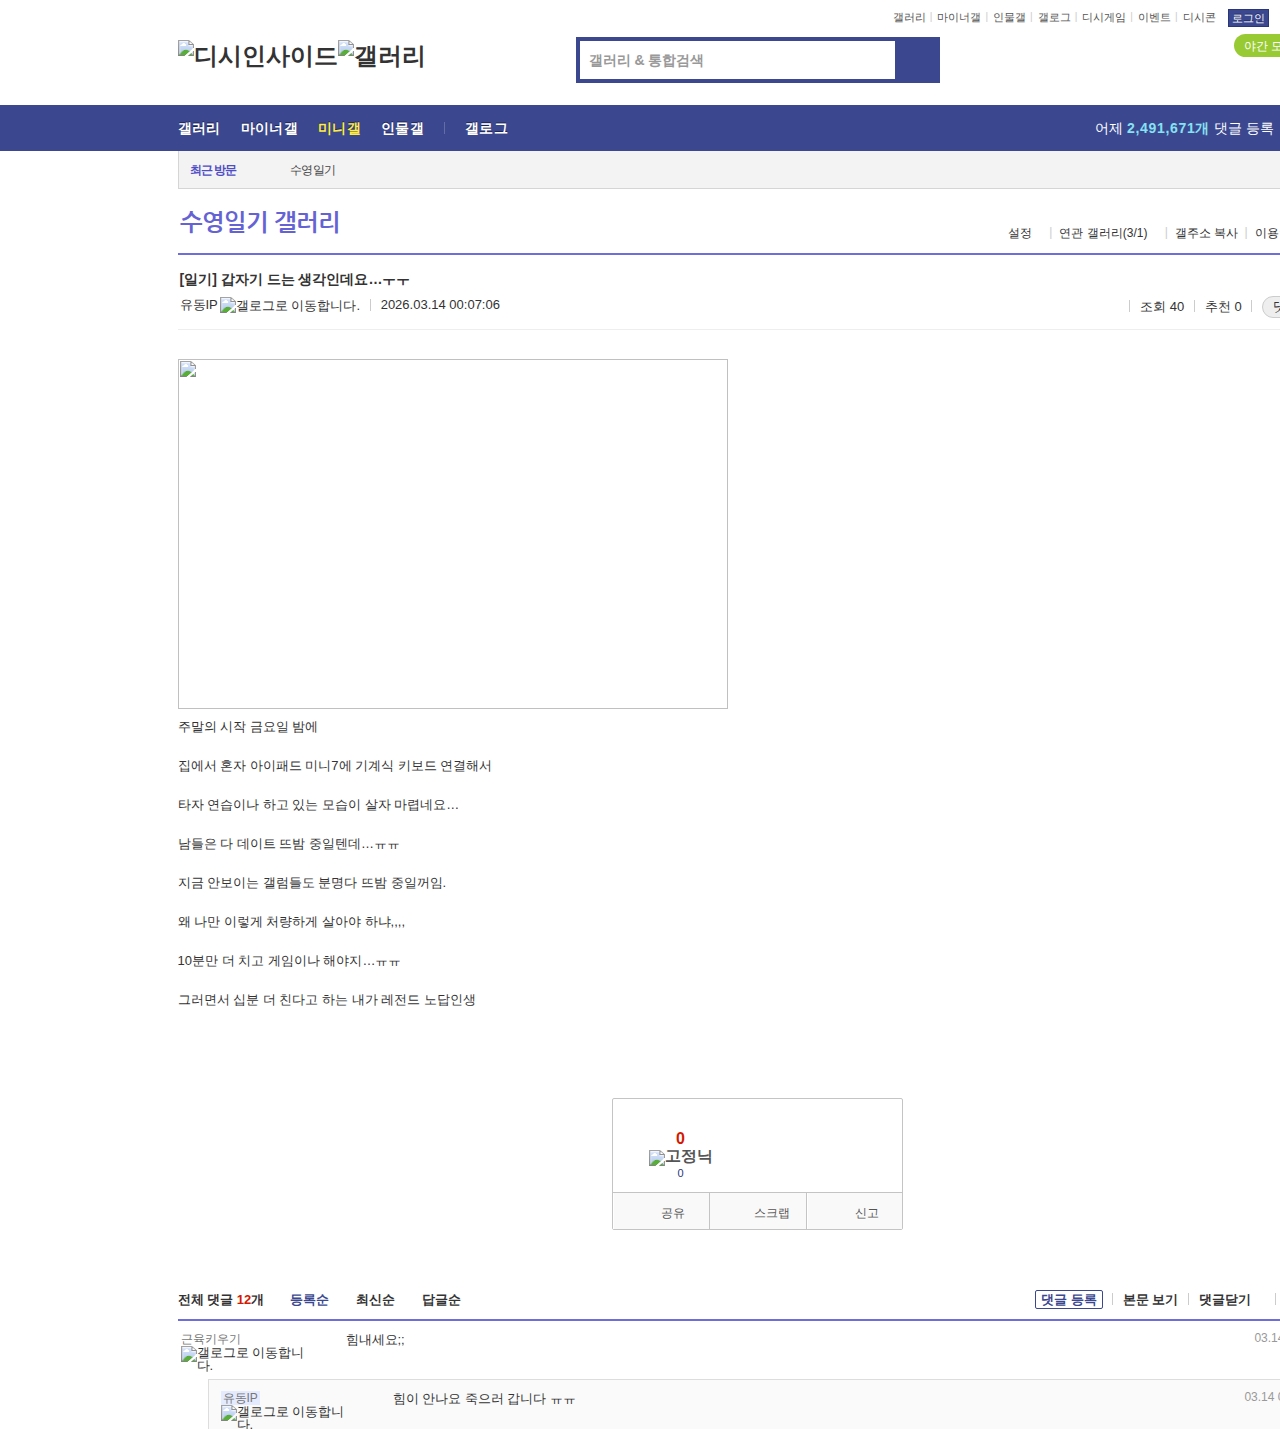Image resolution: width=1280 pixels, height=1429 pixels.
Task: Click commenter name 근육키우기
Action: click(211, 1339)
